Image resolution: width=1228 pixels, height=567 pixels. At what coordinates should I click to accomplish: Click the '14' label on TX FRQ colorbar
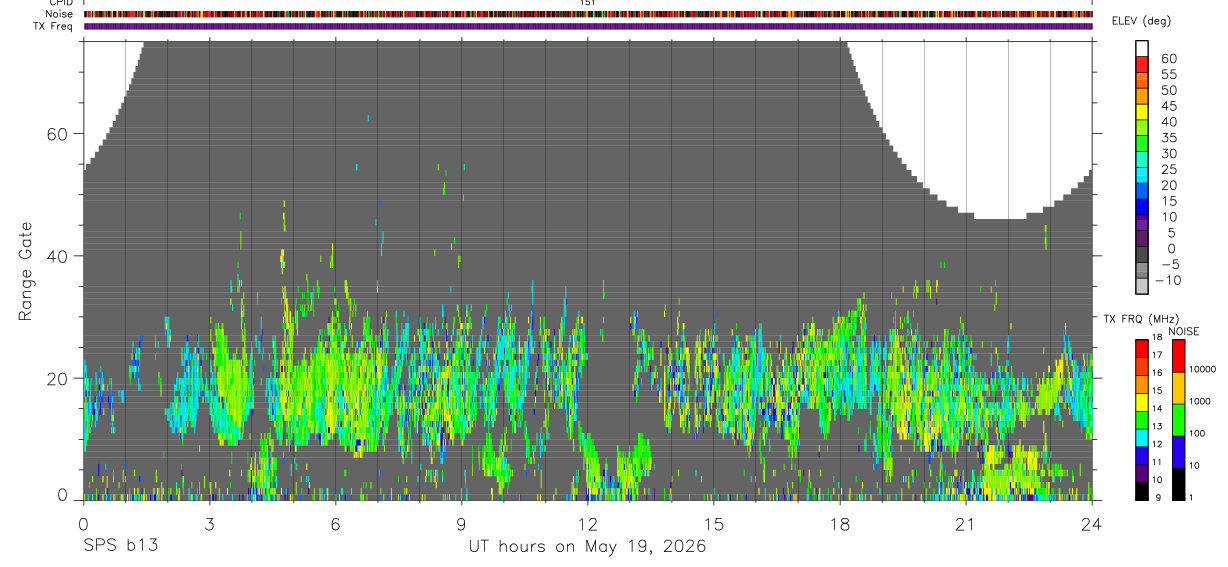1157,409
